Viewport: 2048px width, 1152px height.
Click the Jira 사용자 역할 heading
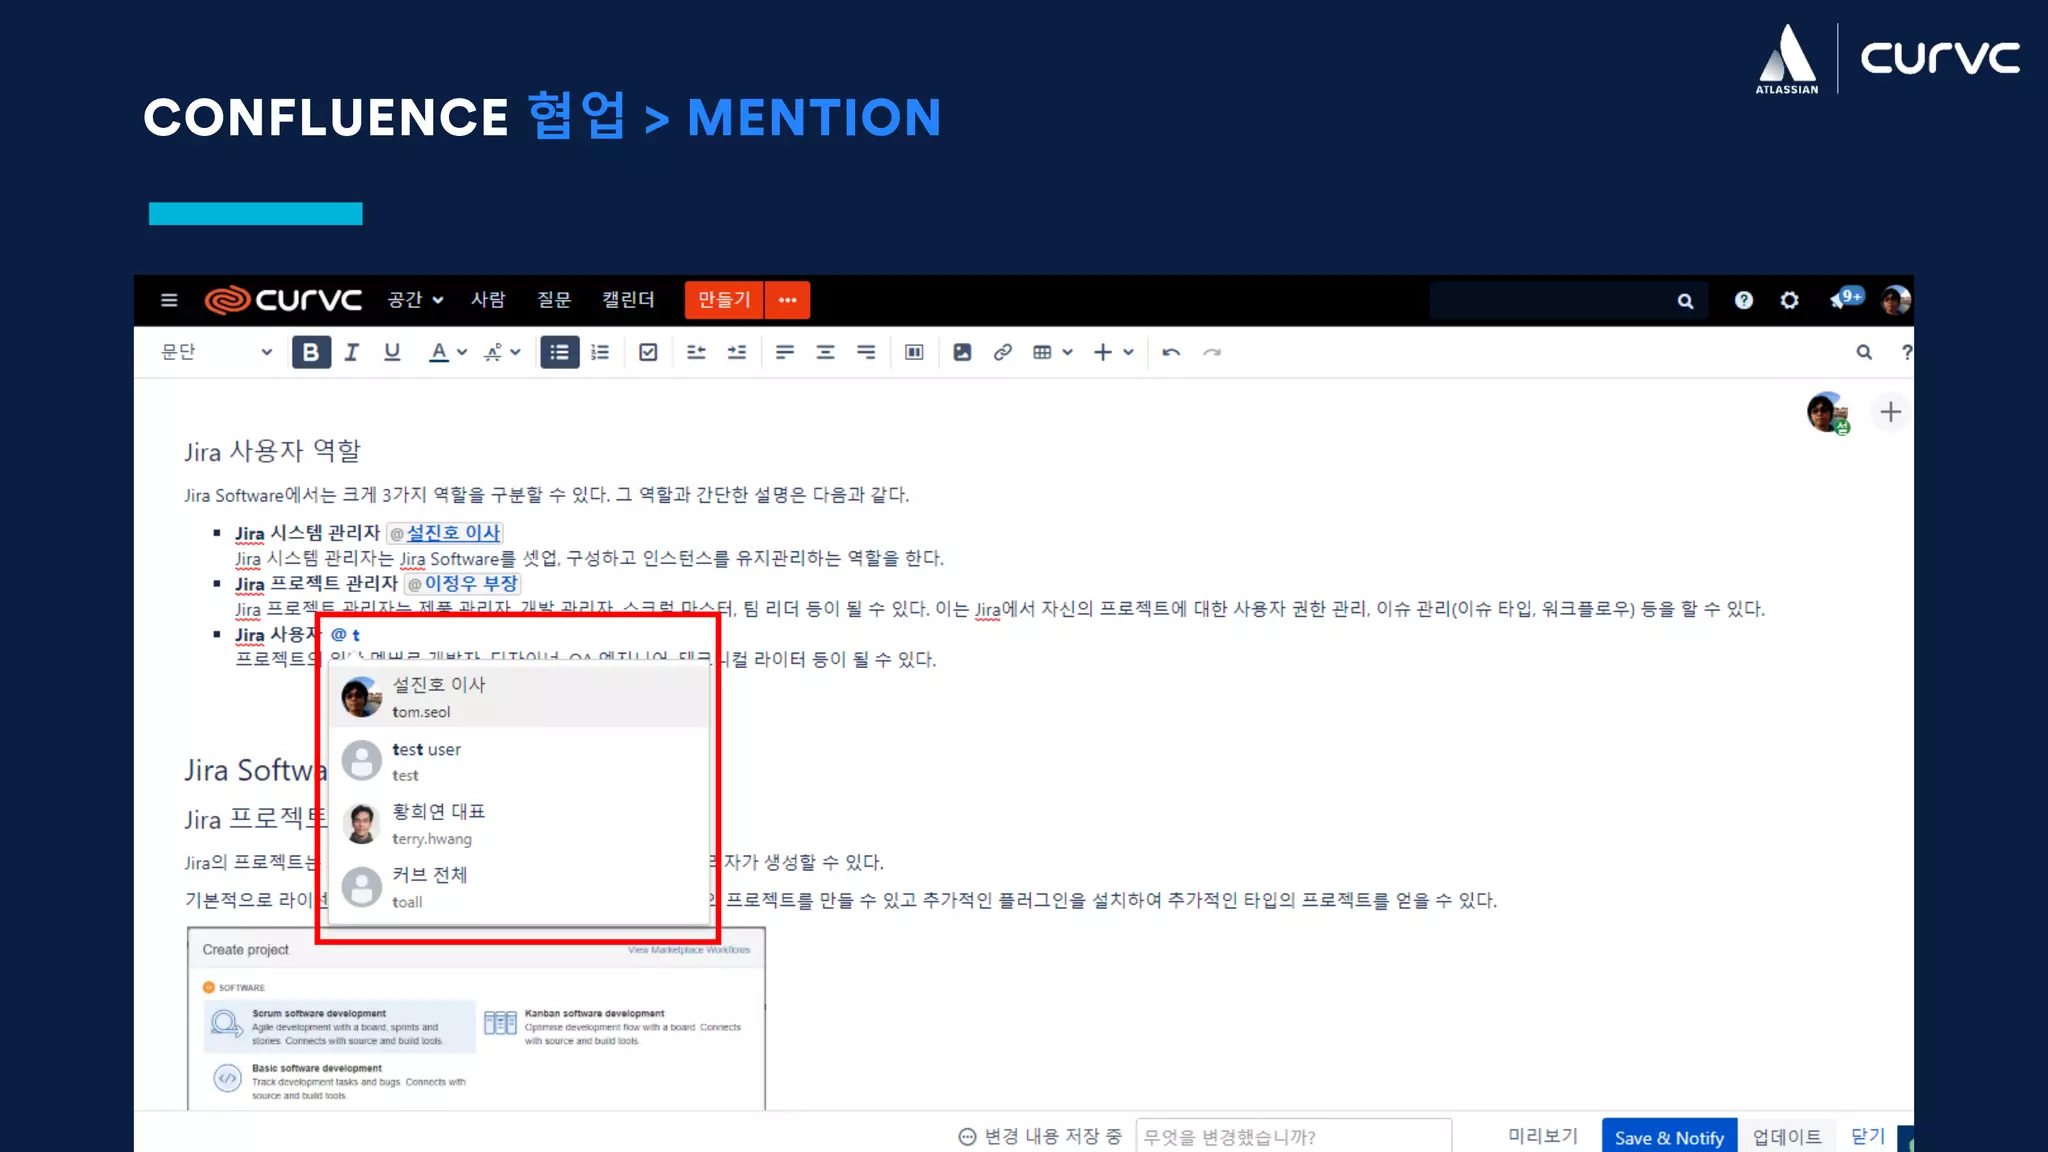click(272, 451)
